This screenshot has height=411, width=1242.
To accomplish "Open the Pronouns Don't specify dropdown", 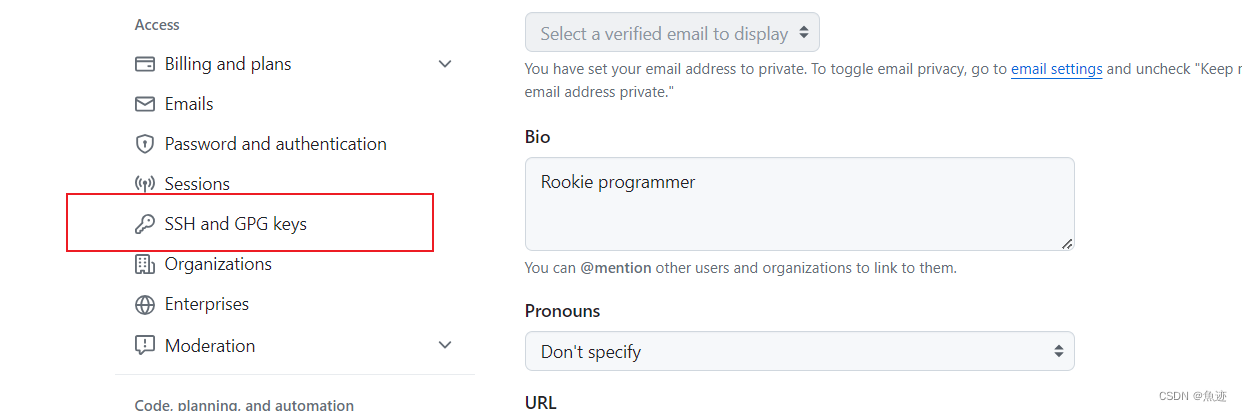I will point(799,351).
